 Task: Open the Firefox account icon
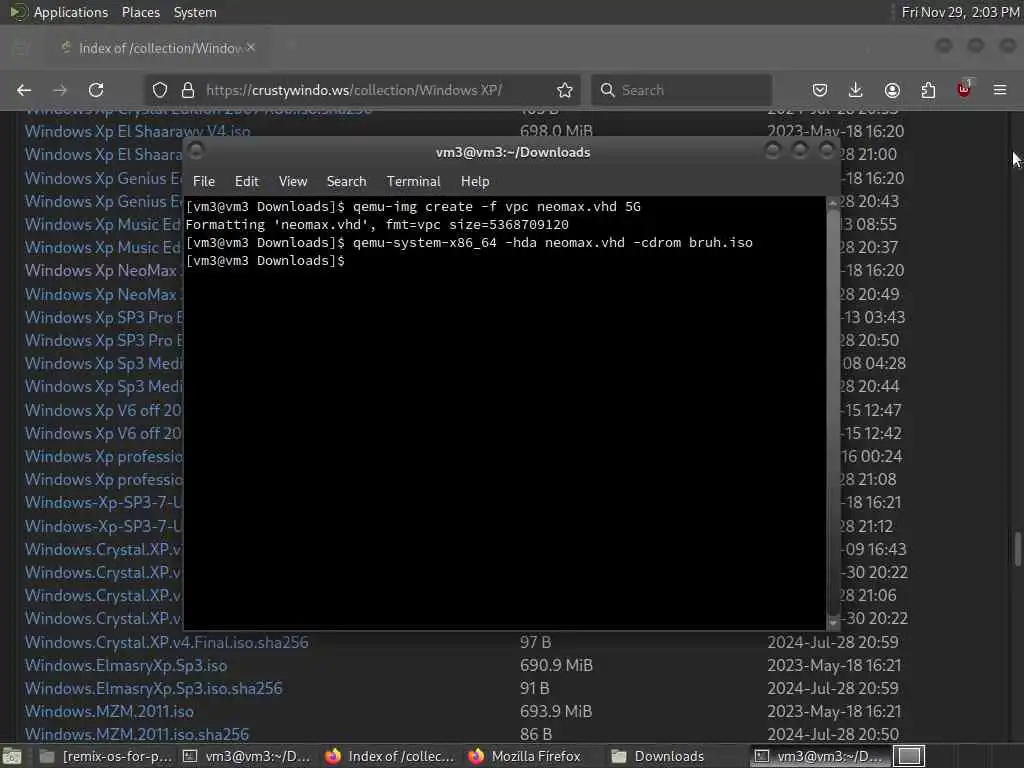coord(892,90)
